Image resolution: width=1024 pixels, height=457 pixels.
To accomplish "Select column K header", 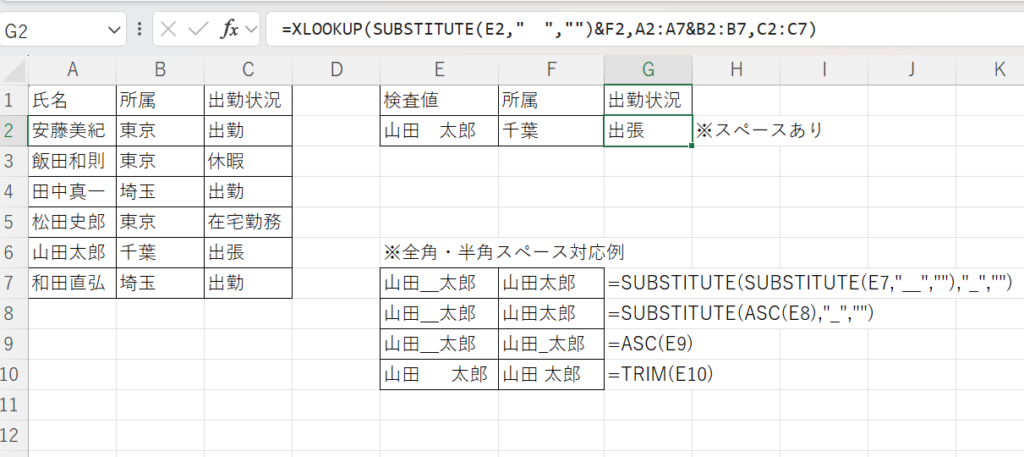I will click(990, 70).
